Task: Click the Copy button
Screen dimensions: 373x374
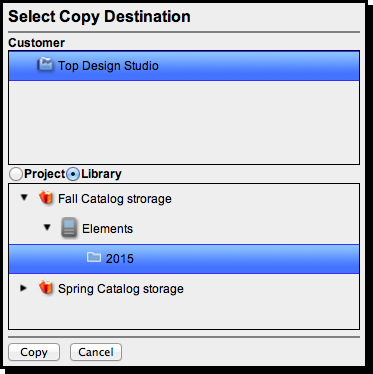Action: pyautogui.click(x=34, y=352)
